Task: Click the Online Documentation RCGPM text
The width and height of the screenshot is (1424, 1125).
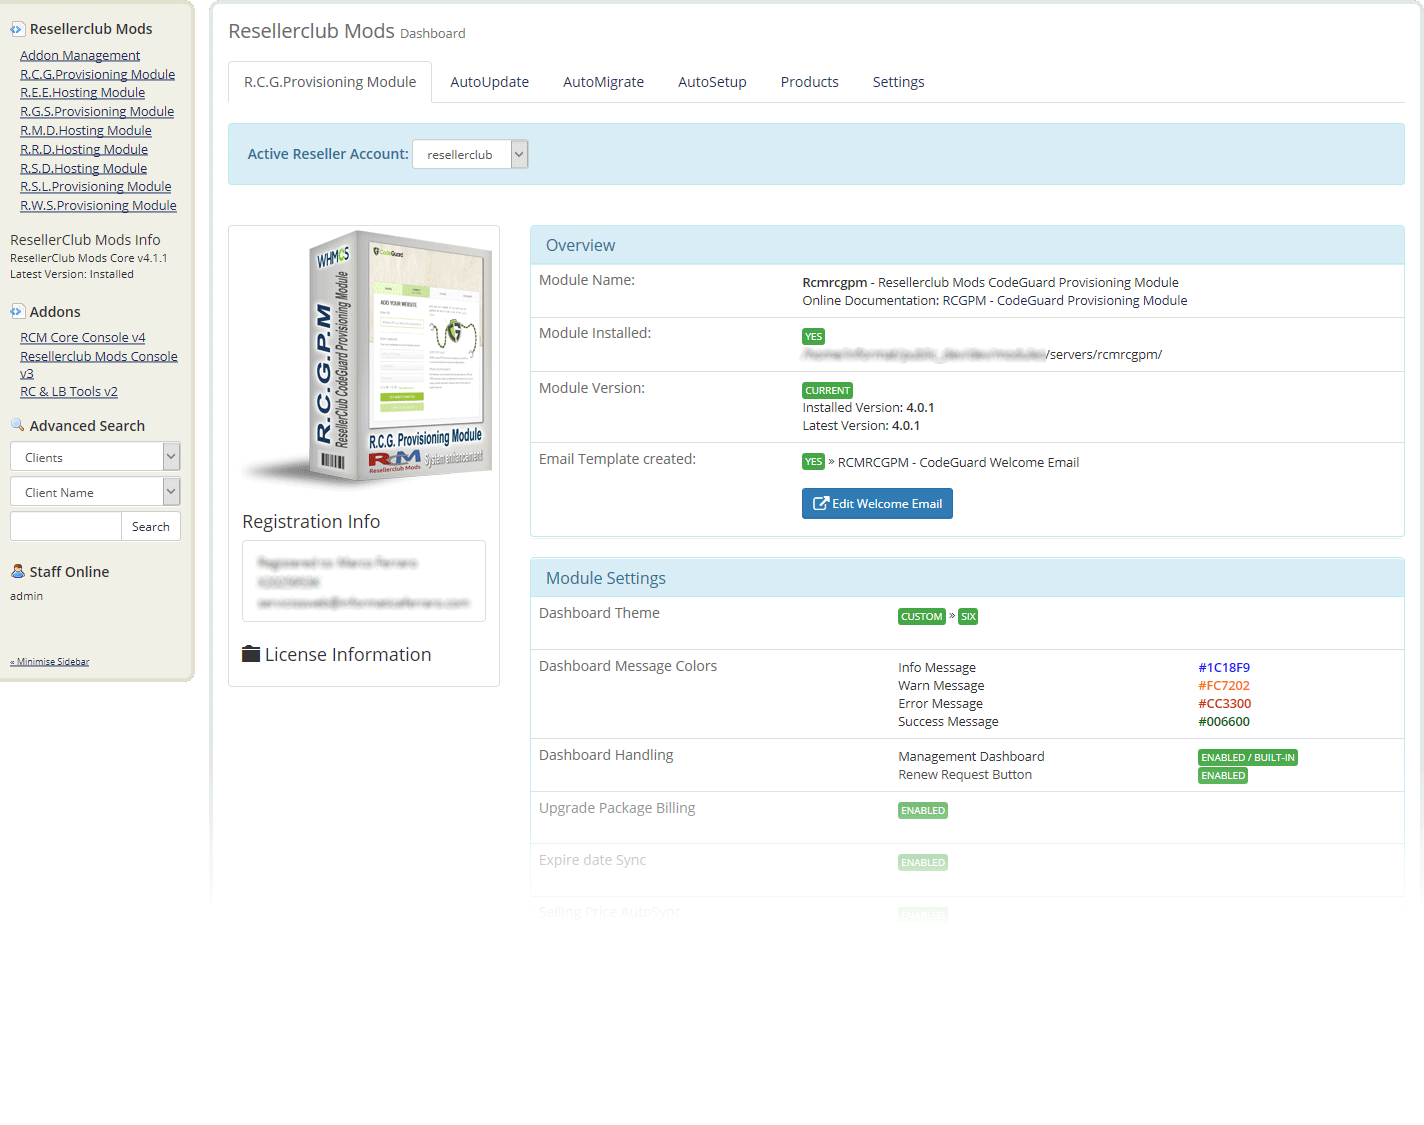Action: 995,300
